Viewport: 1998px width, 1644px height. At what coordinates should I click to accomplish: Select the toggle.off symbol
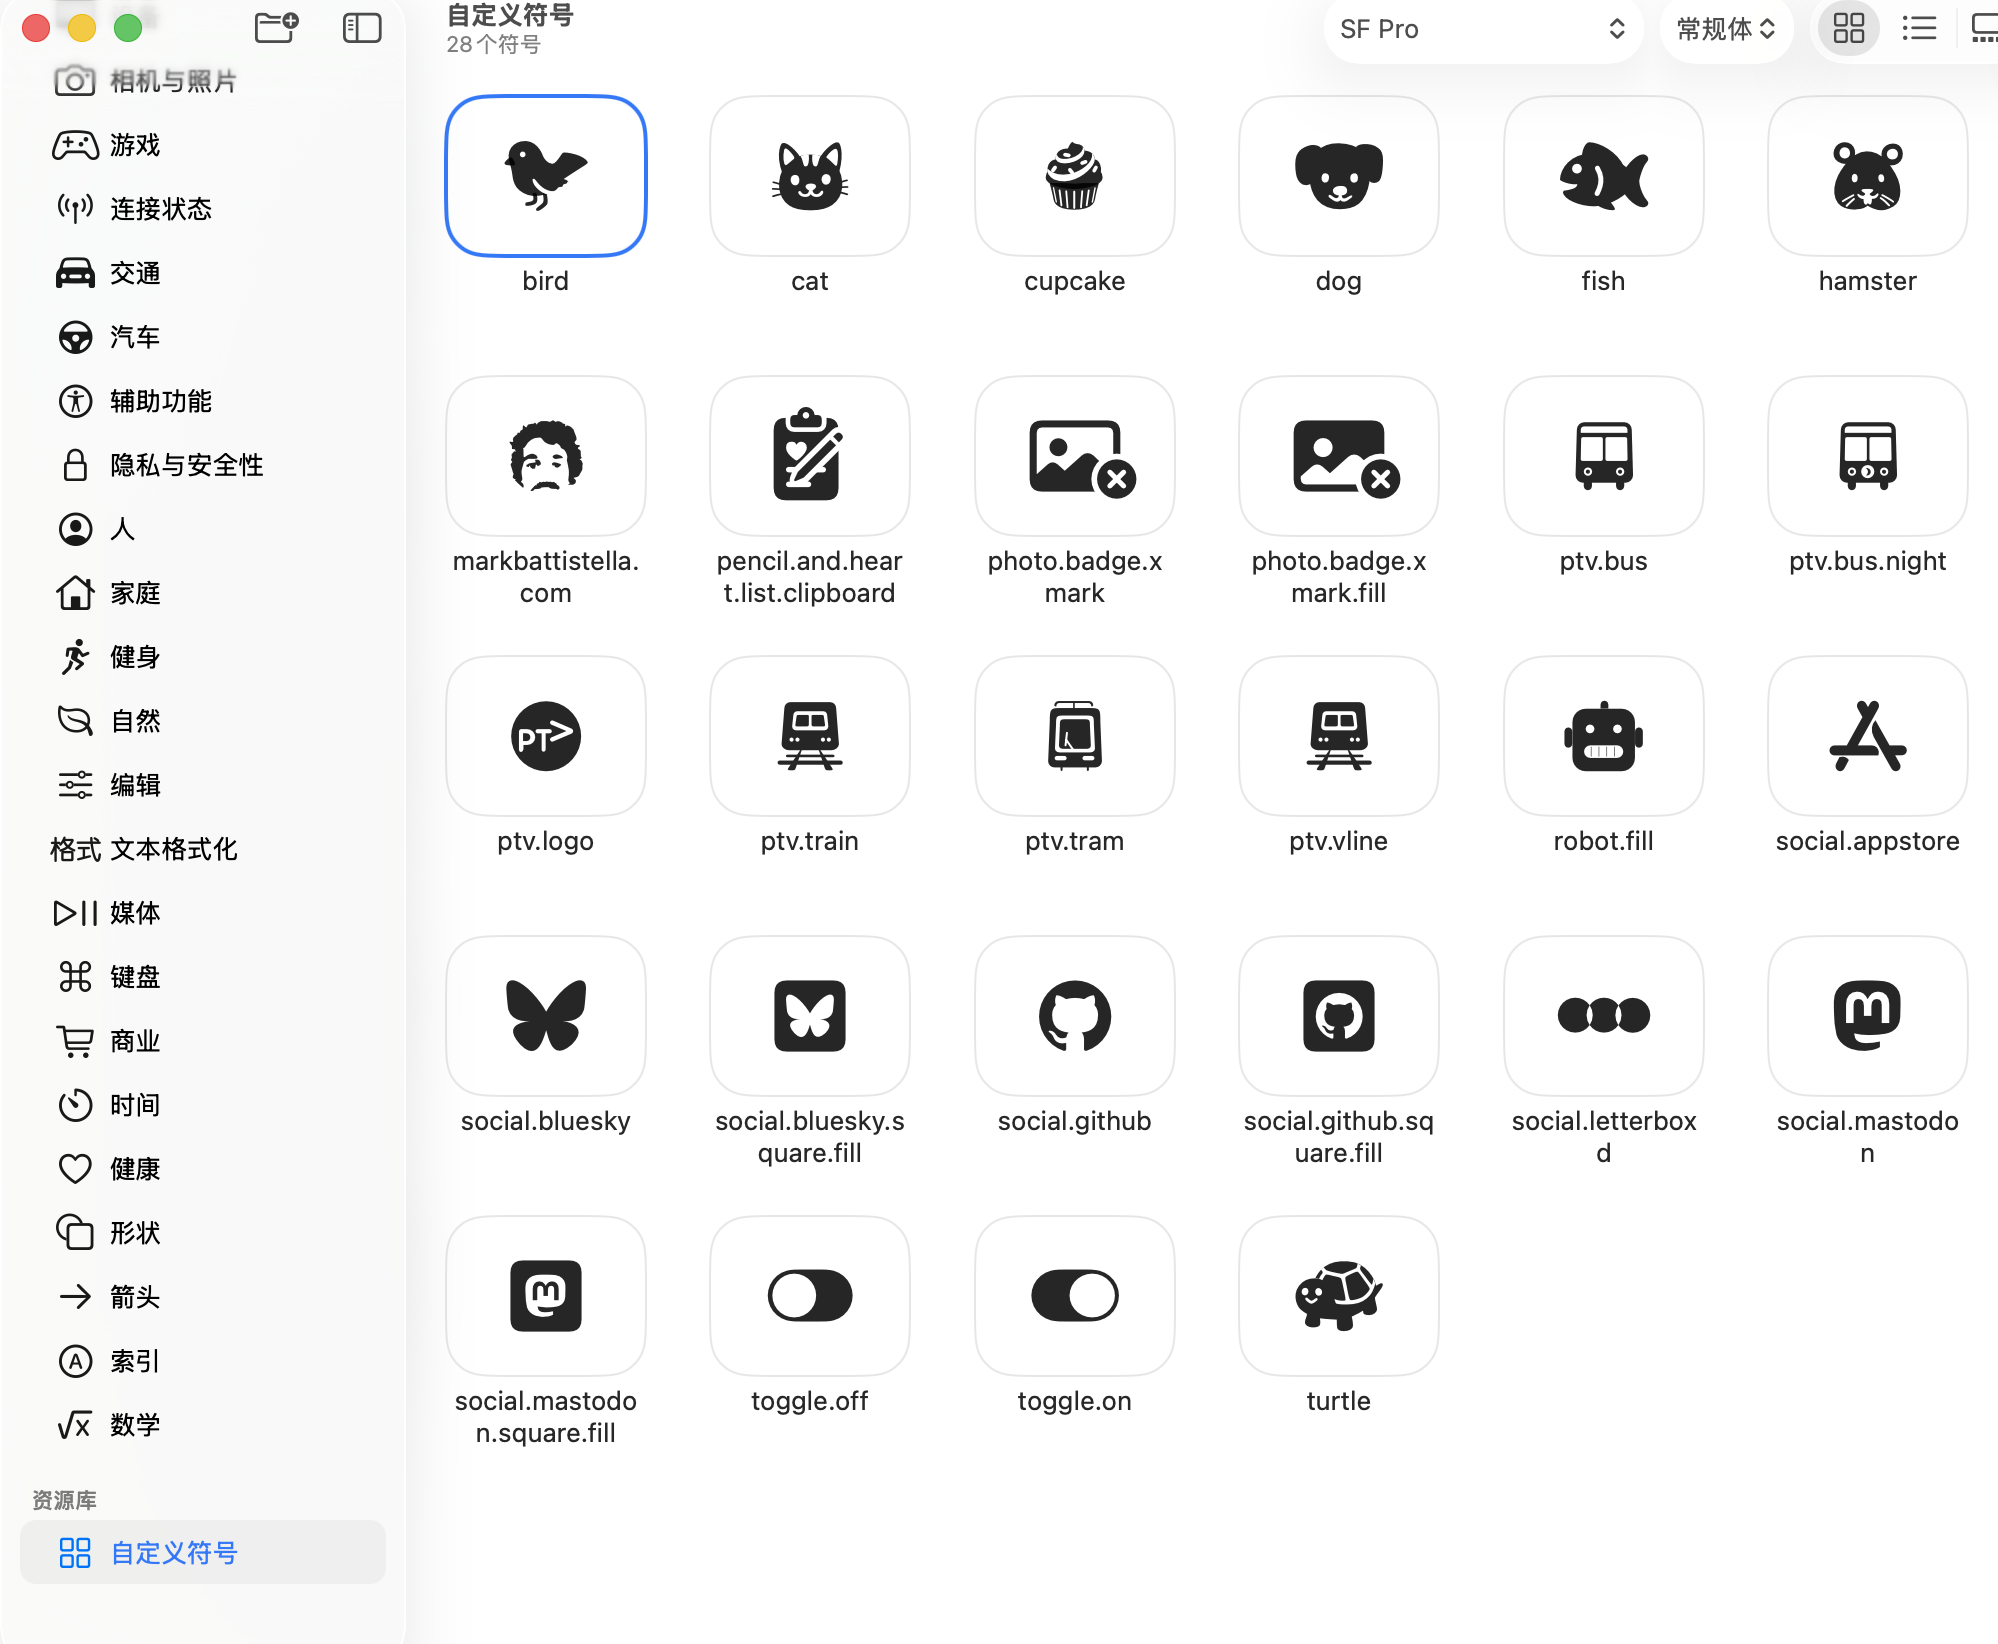click(809, 1296)
